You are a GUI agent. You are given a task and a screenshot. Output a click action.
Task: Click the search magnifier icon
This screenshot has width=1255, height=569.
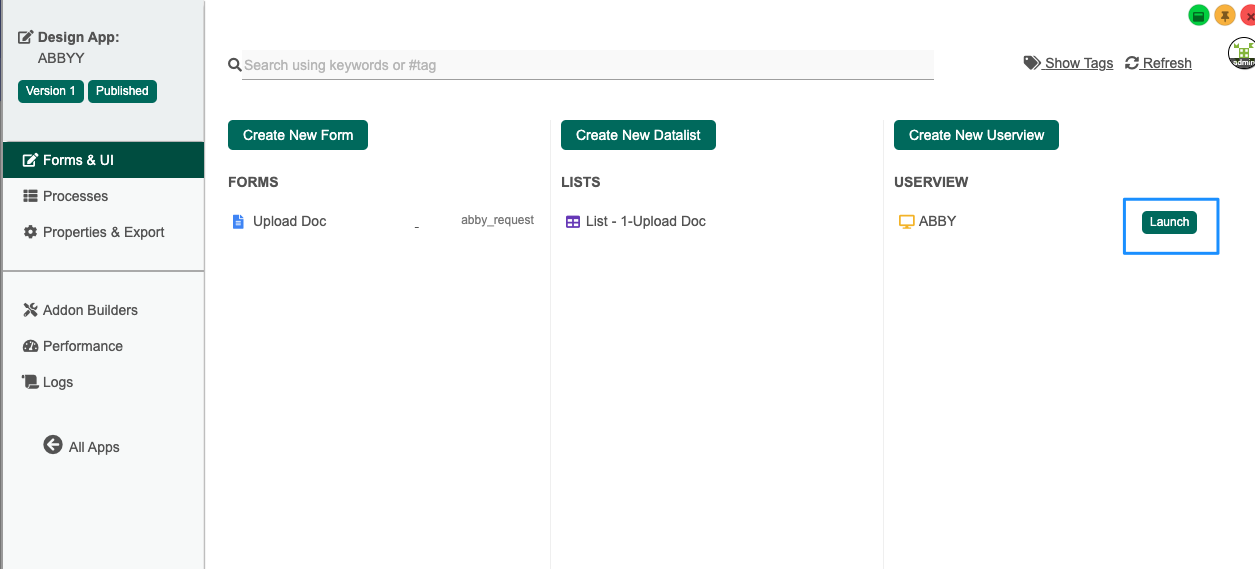point(235,65)
